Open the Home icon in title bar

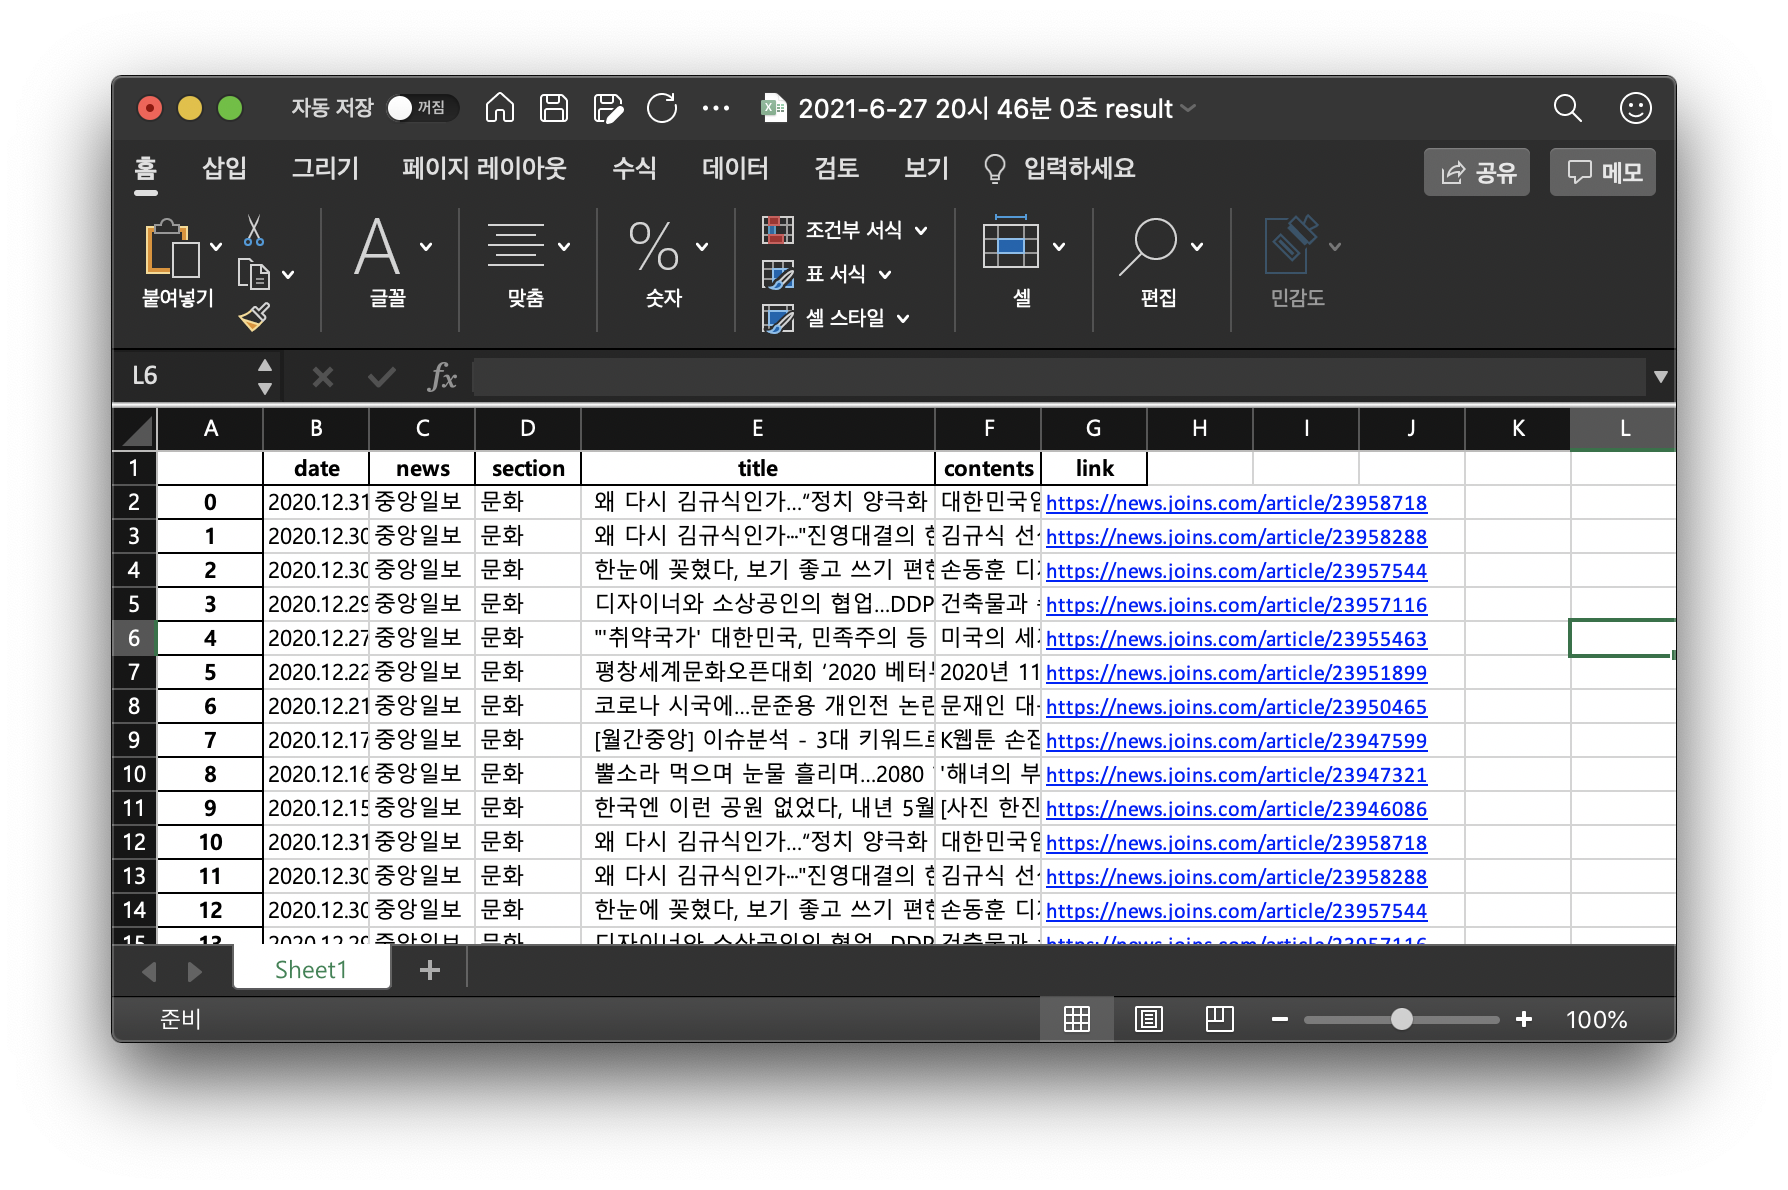(x=500, y=108)
